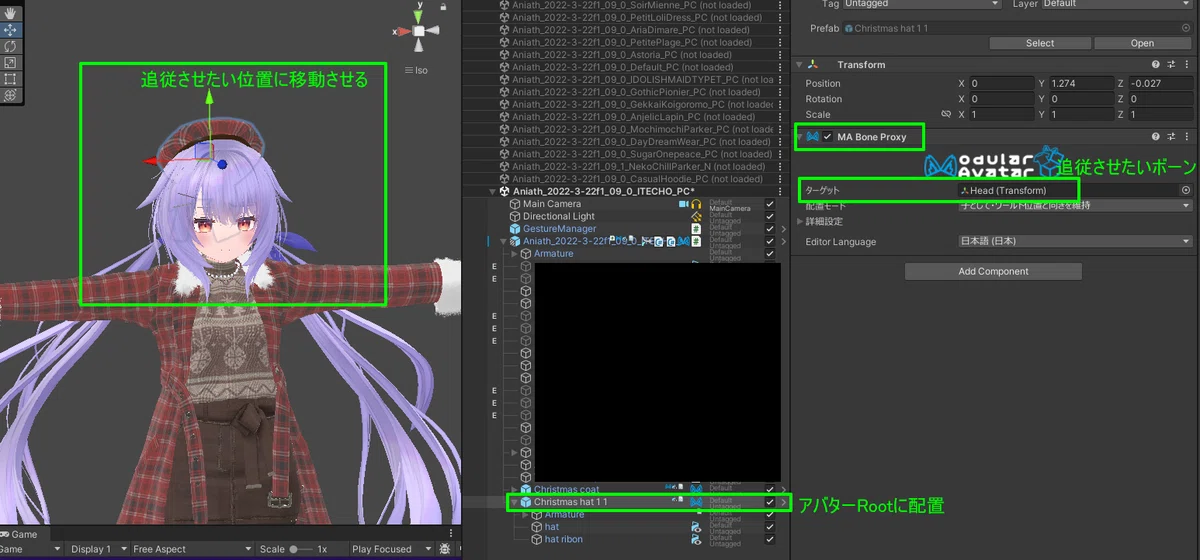The height and width of the screenshot is (560, 1200).
Task: Switch to the Game tab
Action: pyautogui.click(x=20, y=535)
